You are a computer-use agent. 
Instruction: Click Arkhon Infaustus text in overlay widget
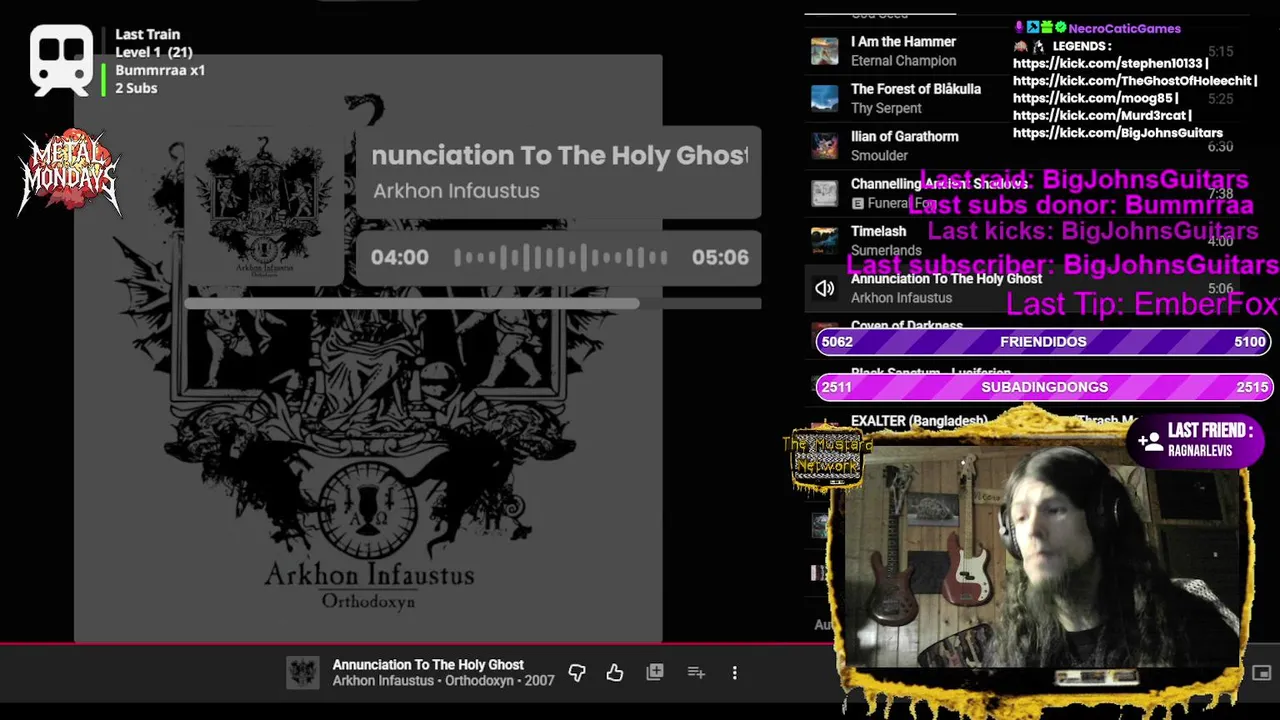point(456,191)
